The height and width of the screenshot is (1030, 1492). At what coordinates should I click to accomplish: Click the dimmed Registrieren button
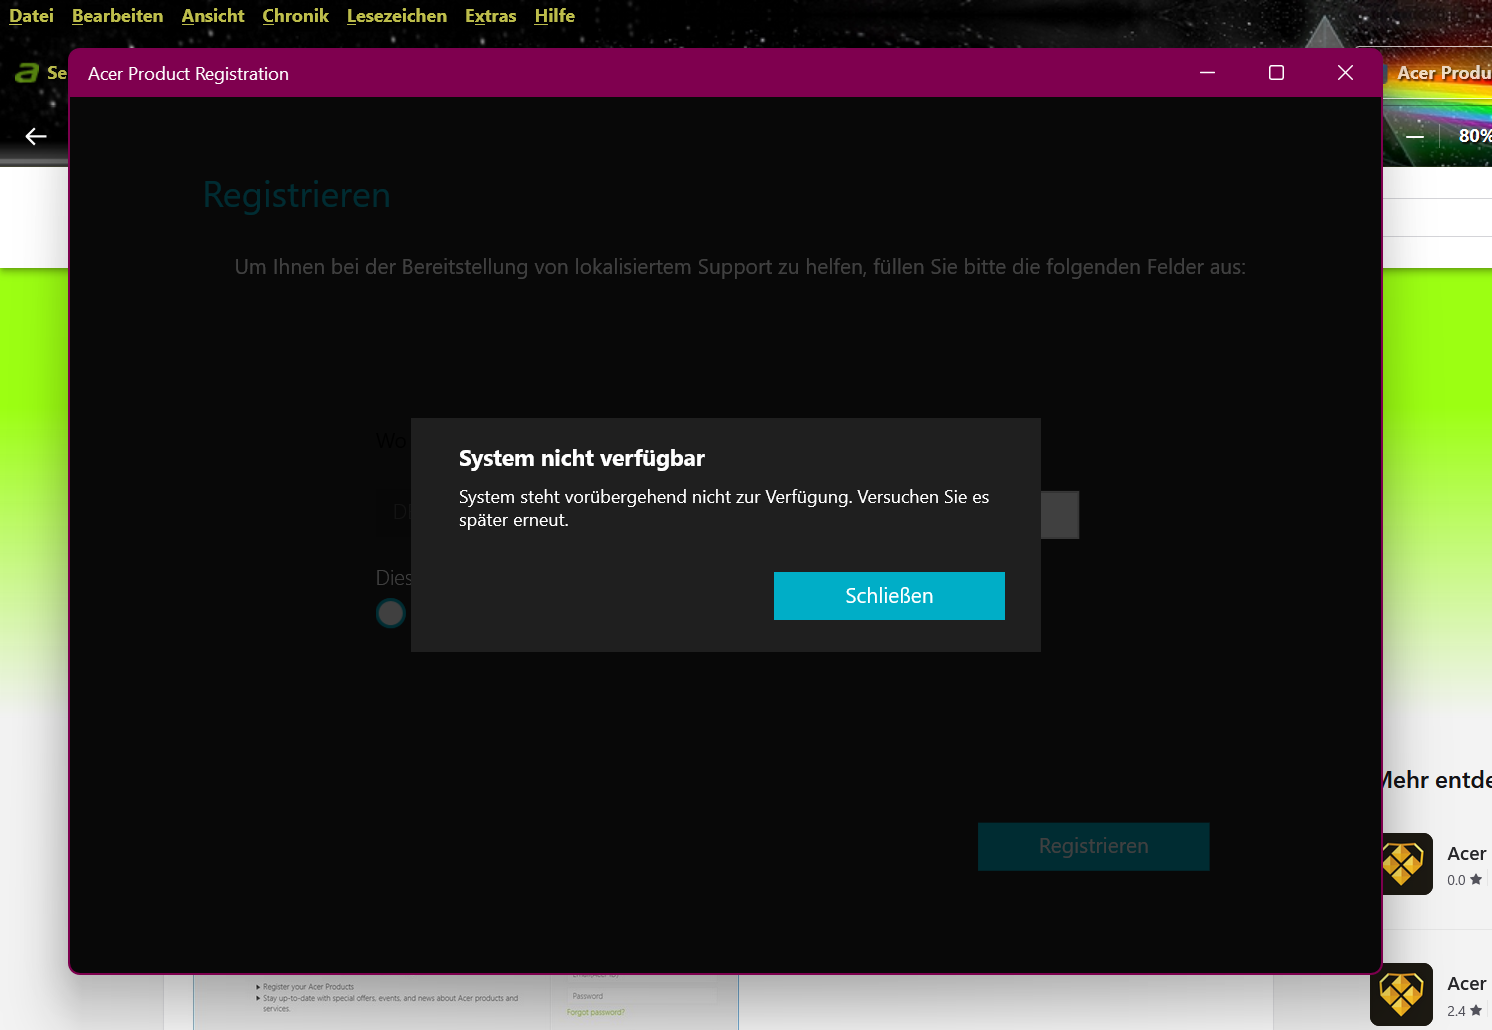click(1093, 846)
